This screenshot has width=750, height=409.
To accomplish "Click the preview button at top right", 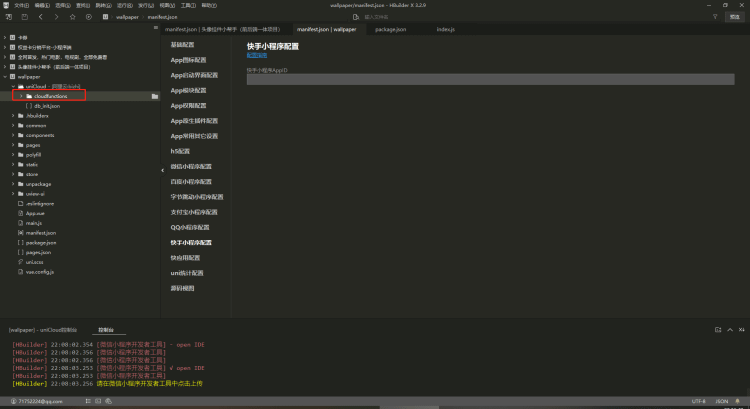I will pyautogui.click(x=735, y=17).
